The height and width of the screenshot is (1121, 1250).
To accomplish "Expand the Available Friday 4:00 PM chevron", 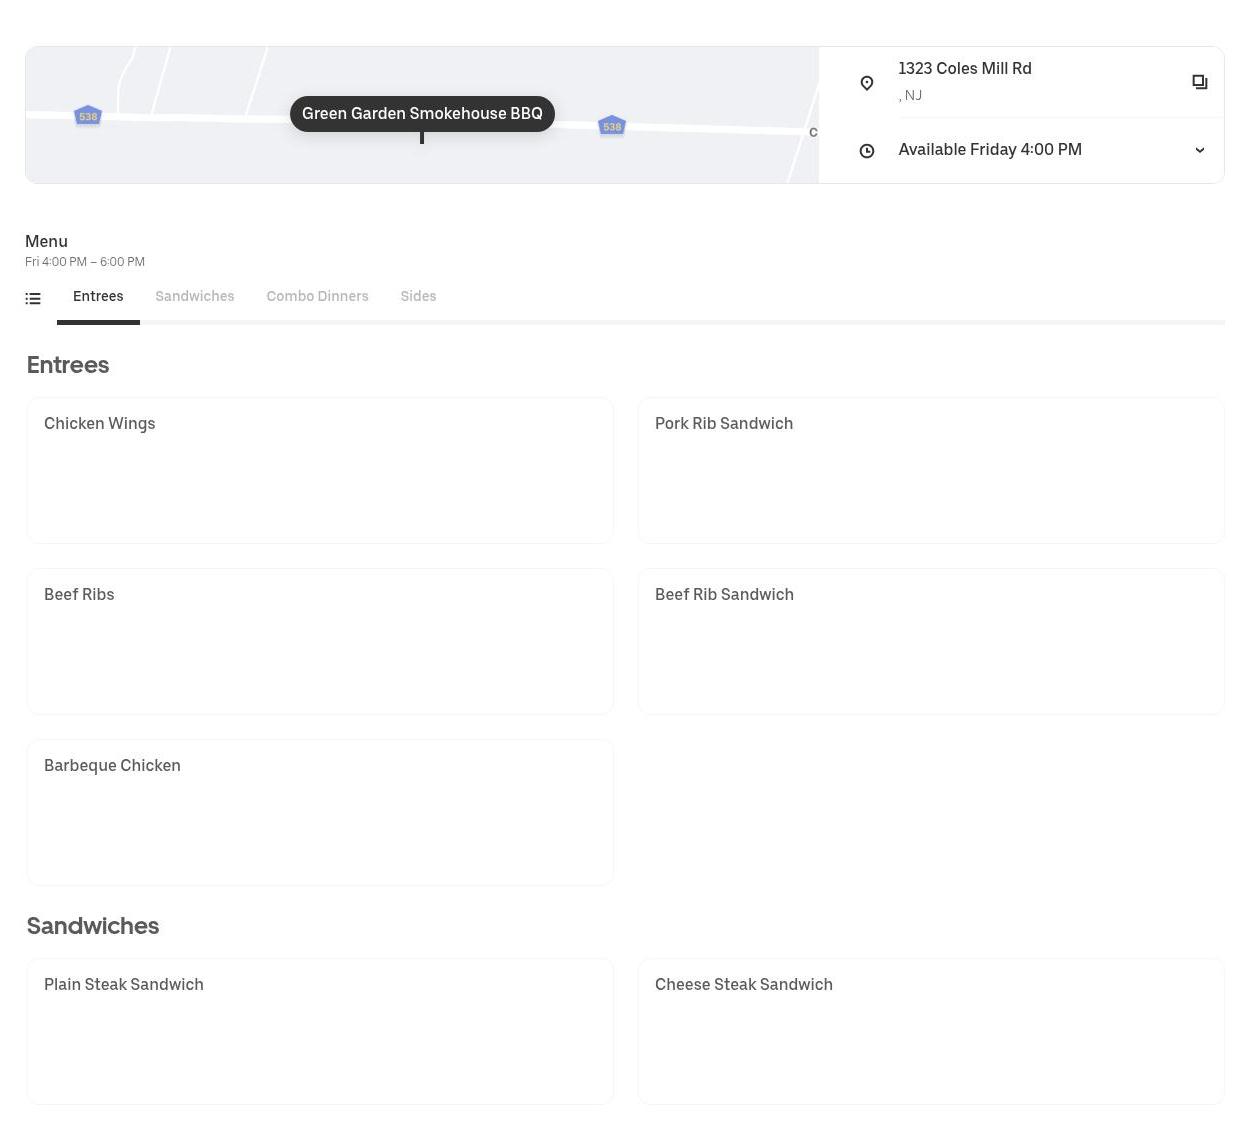I will tap(1199, 150).
